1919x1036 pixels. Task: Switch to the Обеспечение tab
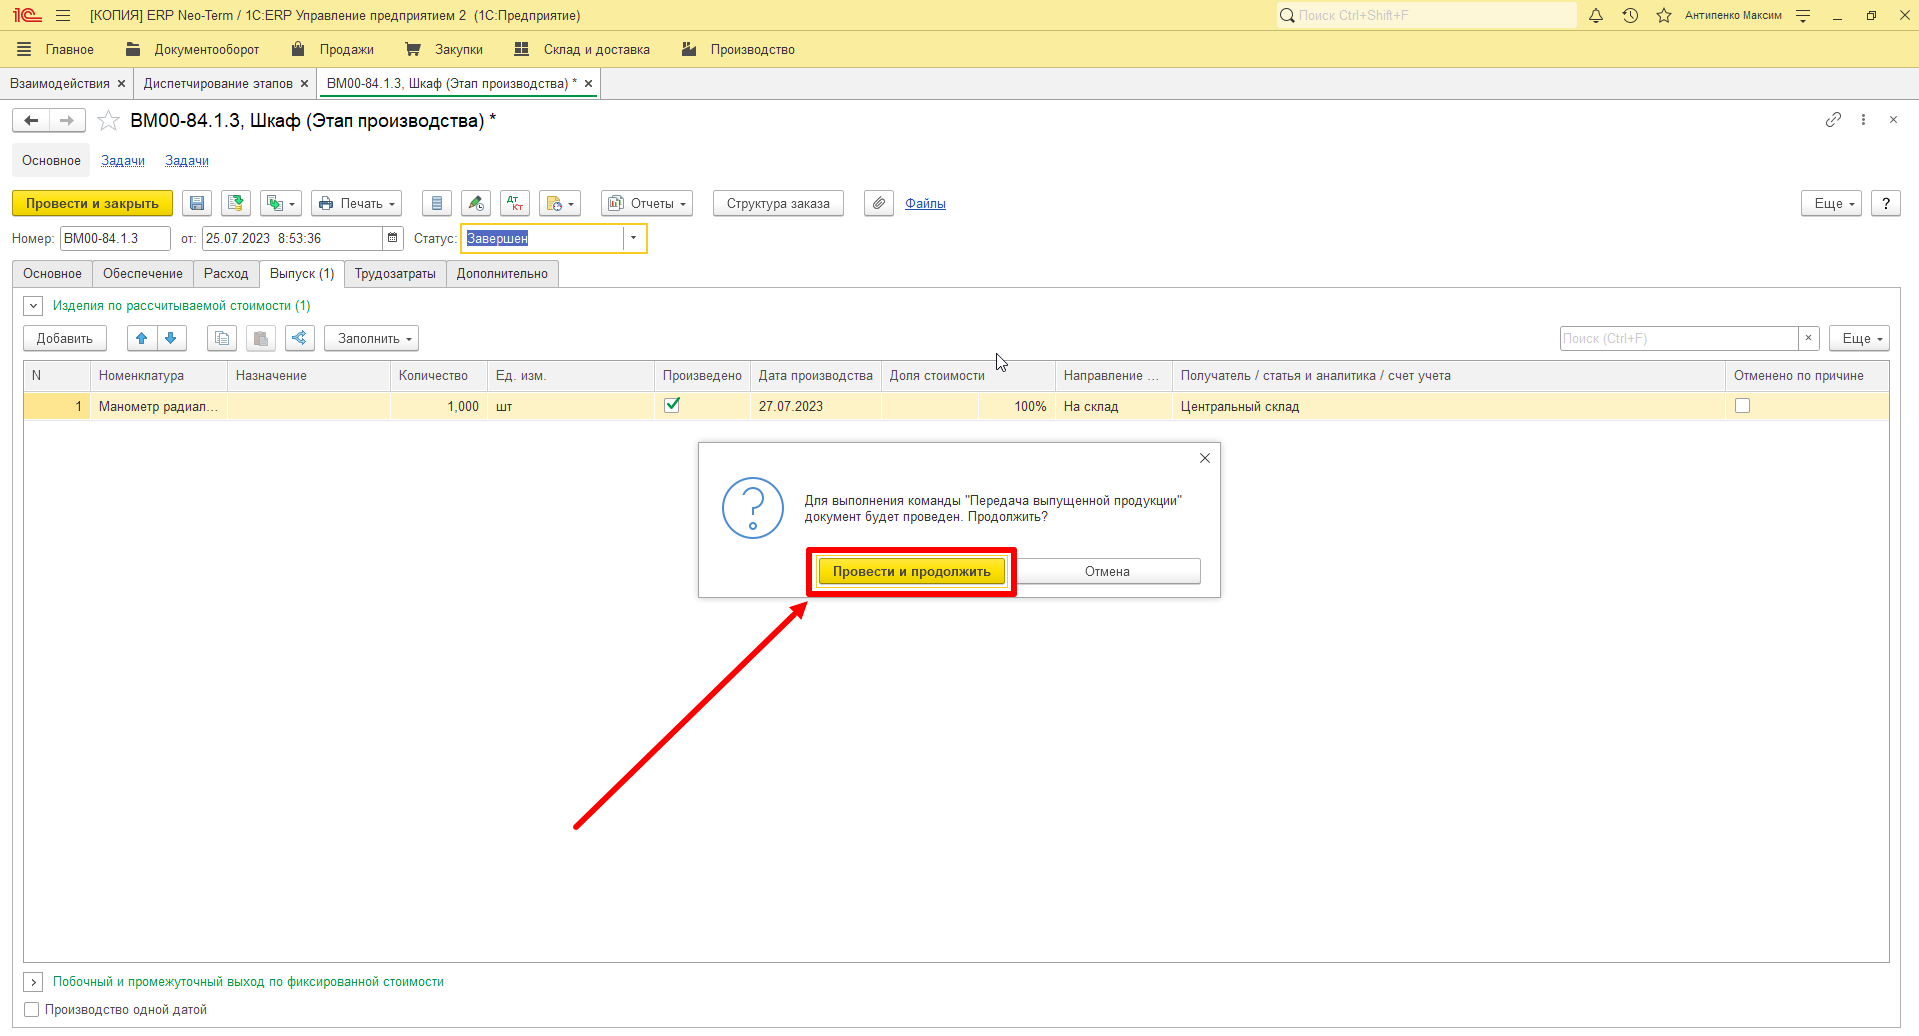pyautogui.click(x=143, y=273)
